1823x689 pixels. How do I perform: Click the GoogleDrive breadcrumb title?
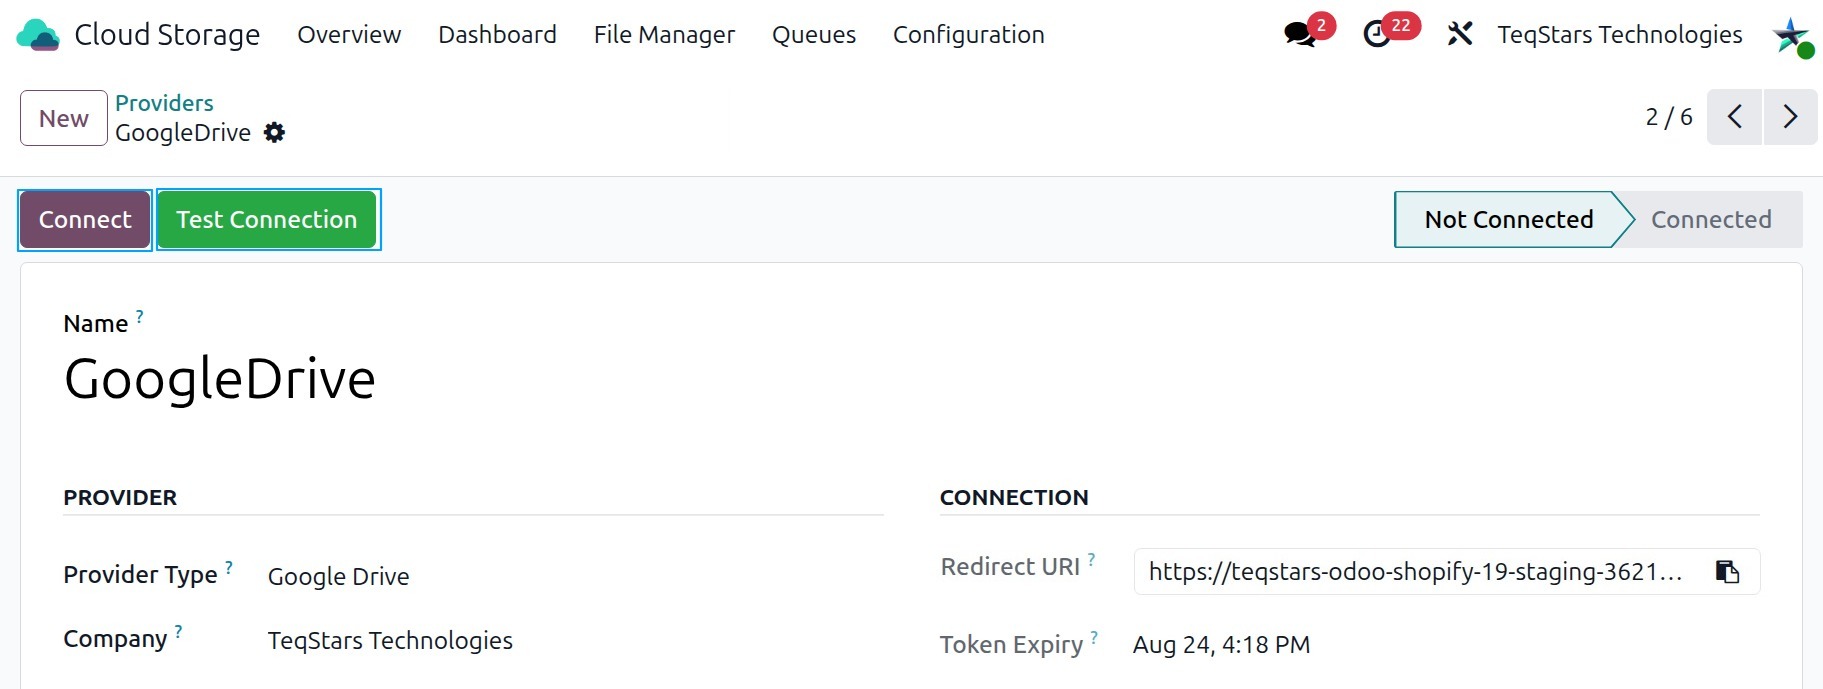(x=183, y=133)
